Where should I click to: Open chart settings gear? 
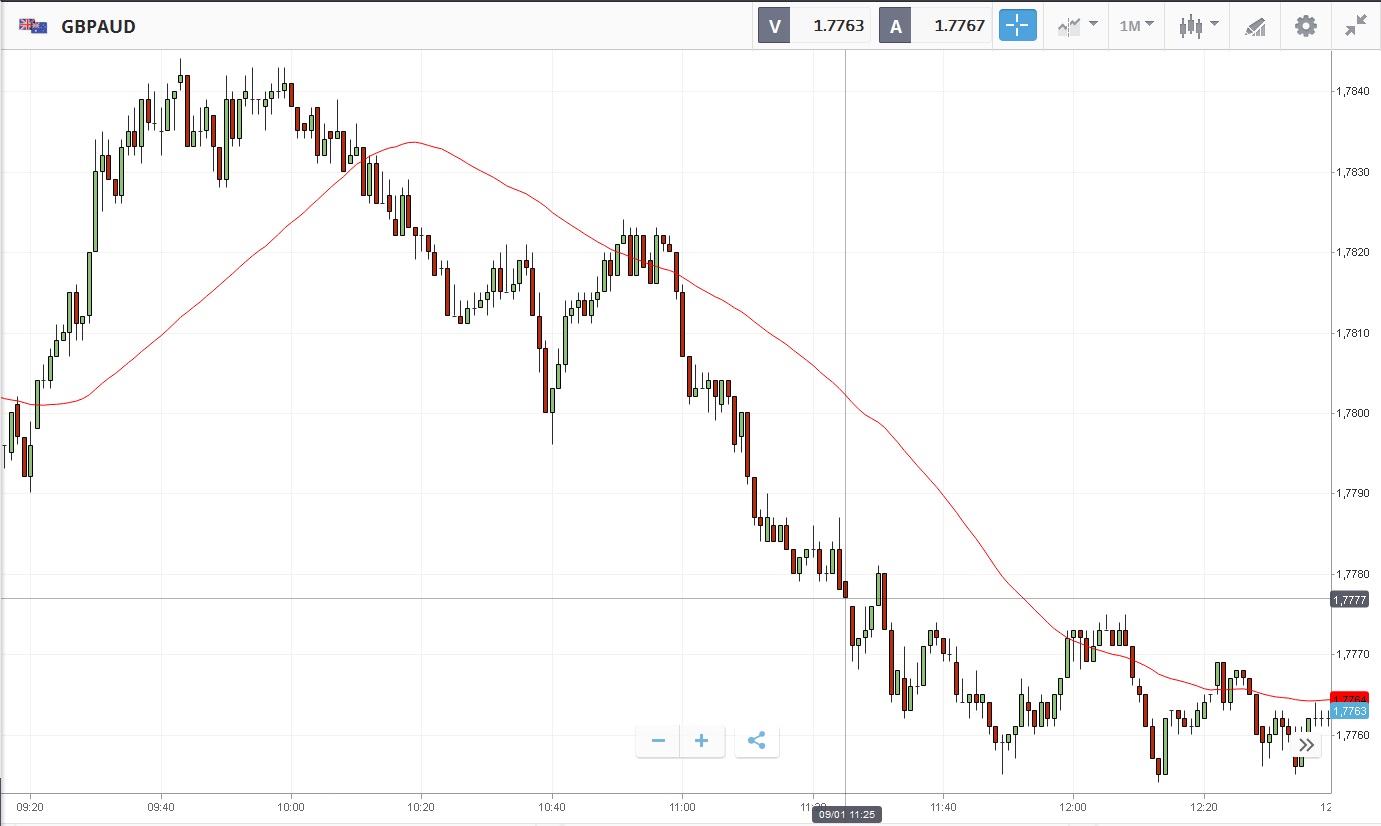[x=1306, y=26]
